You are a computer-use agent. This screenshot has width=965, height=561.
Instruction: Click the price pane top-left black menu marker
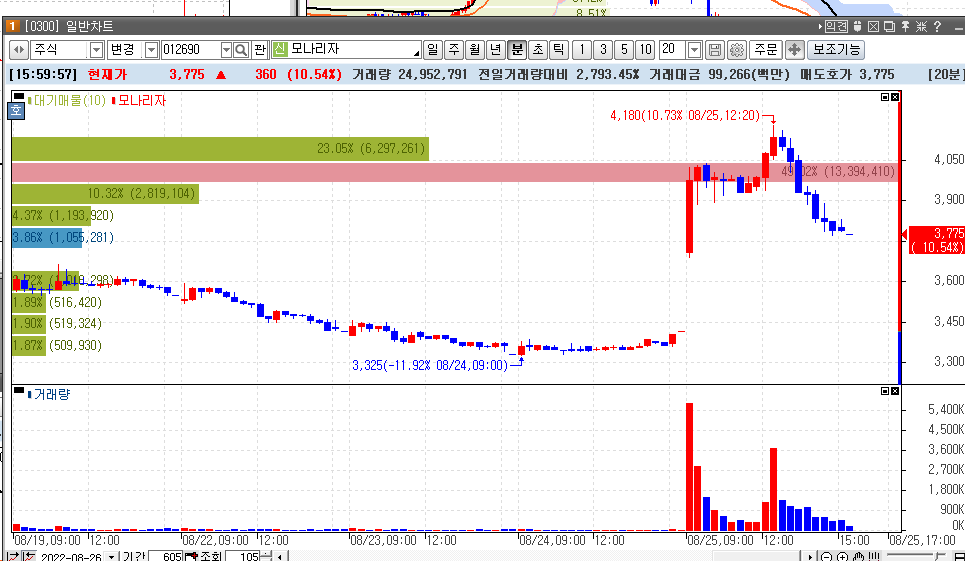click(x=18, y=97)
